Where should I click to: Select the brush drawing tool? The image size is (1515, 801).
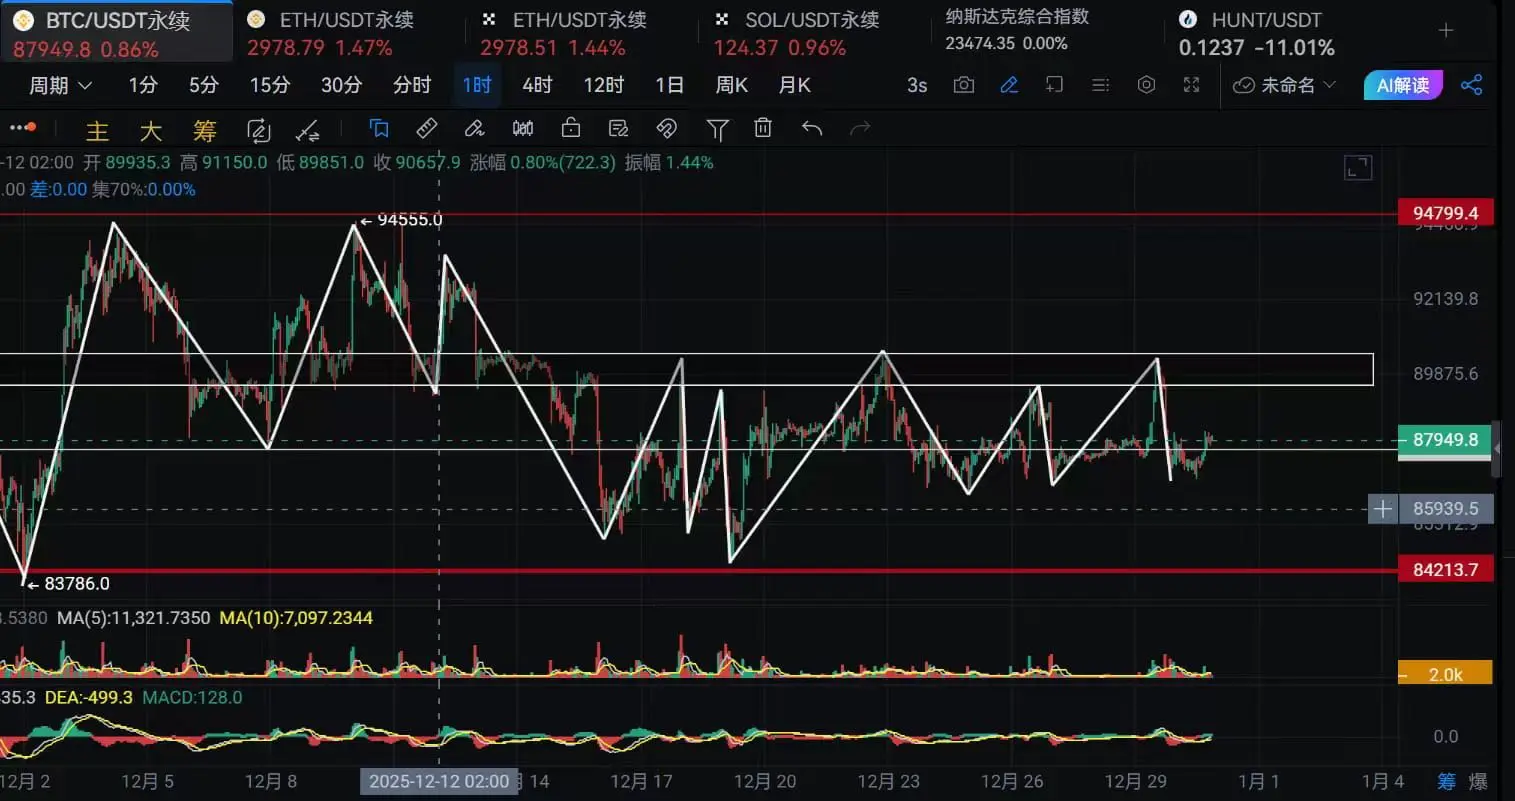475,128
